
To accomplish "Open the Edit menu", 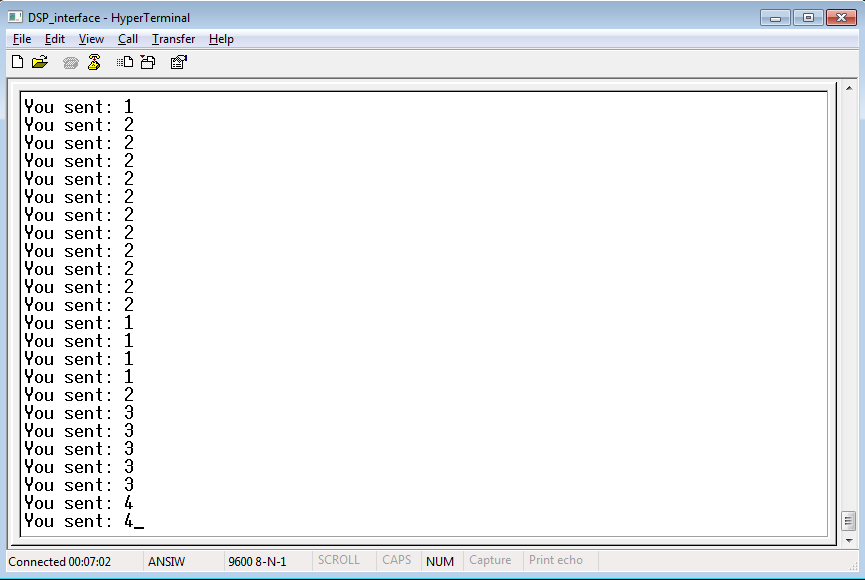I will tap(55, 39).
